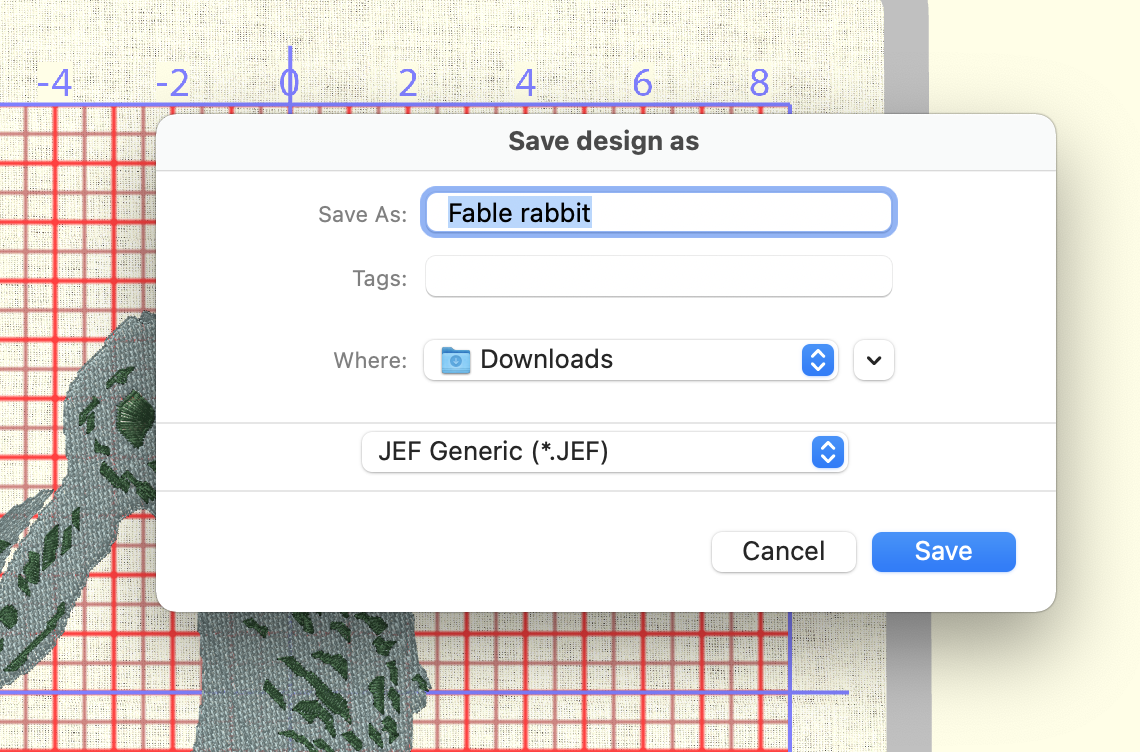Click the Tags input field
Viewport: 1140px width, 752px height.
658,277
